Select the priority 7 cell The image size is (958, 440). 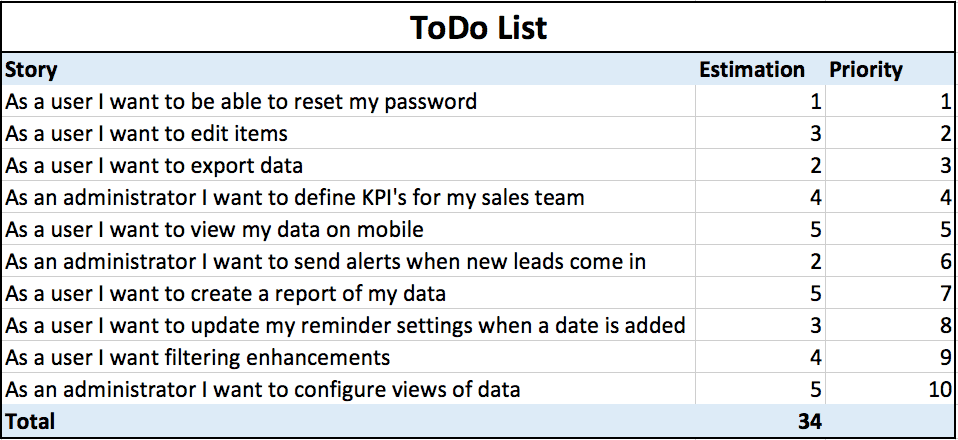pos(945,294)
